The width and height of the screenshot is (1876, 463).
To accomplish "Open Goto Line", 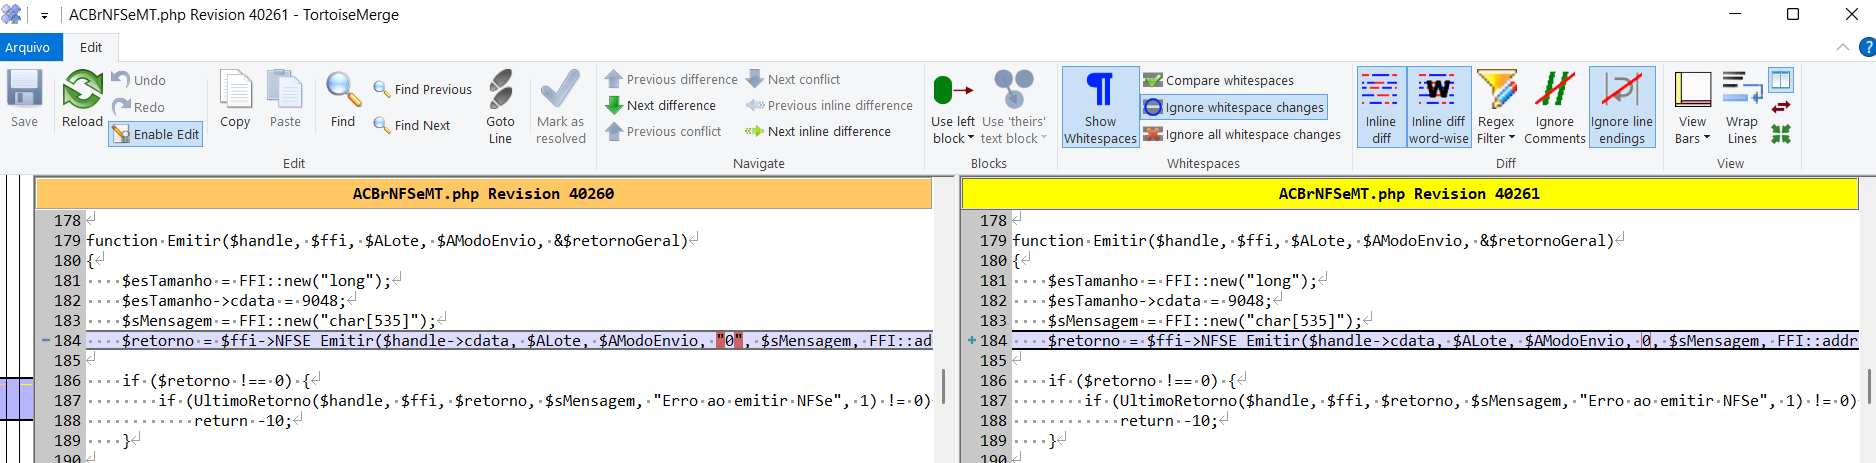I will 500,107.
